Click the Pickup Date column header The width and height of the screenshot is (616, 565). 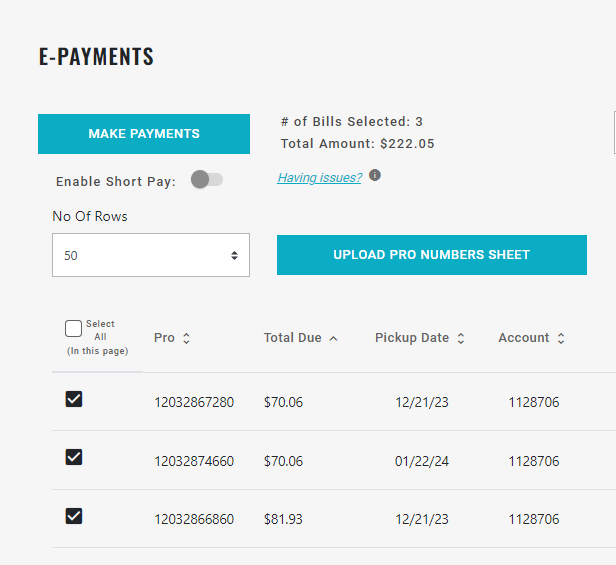point(412,338)
